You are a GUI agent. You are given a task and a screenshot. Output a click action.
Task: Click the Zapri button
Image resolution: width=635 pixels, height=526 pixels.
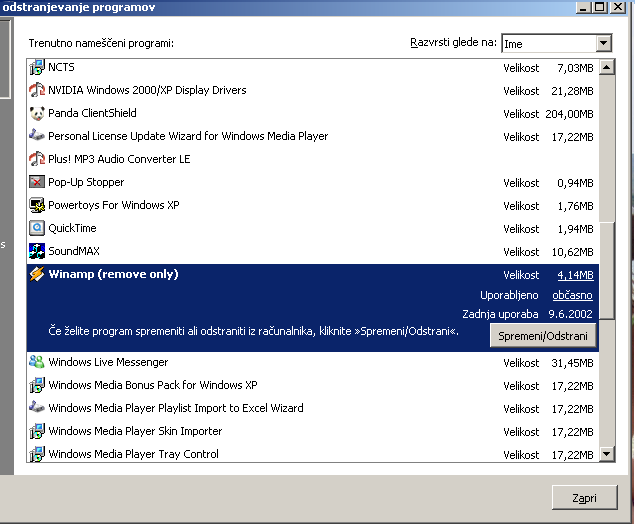[x=584, y=498]
